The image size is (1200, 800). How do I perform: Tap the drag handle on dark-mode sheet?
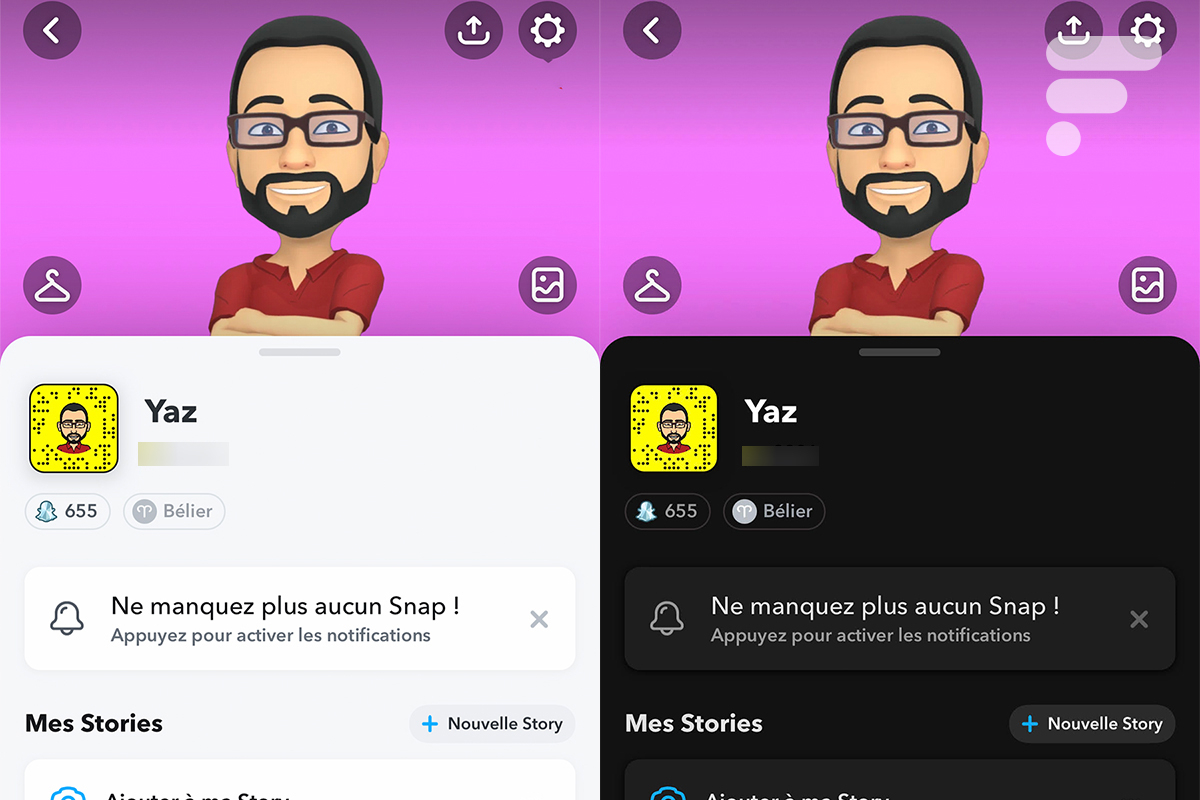pyautogui.click(x=899, y=352)
